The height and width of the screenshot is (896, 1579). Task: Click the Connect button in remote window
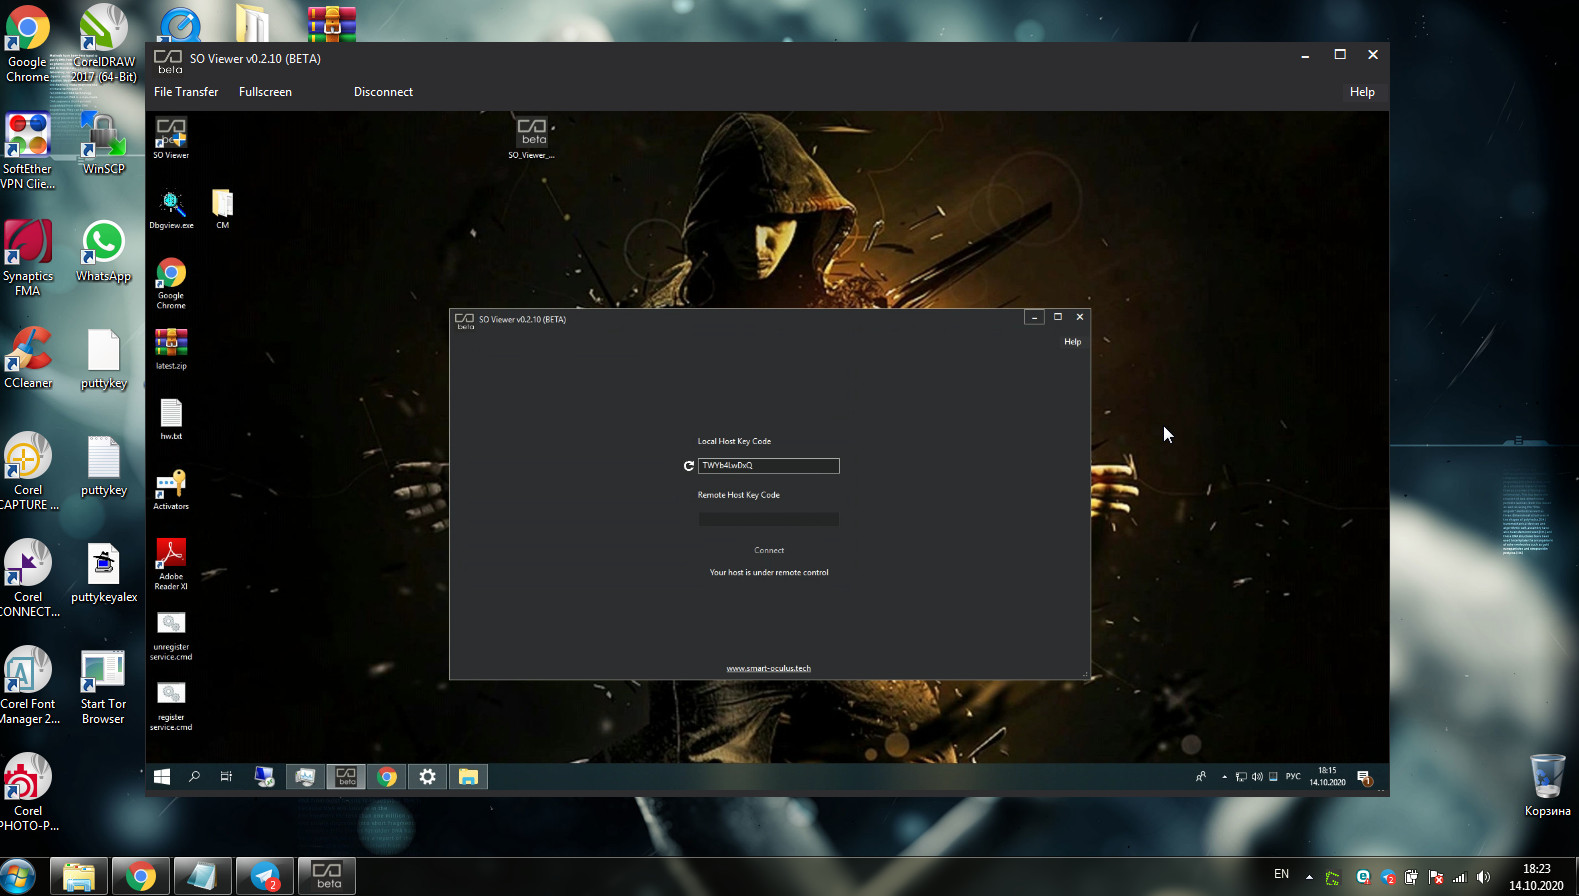pyautogui.click(x=769, y=551)
